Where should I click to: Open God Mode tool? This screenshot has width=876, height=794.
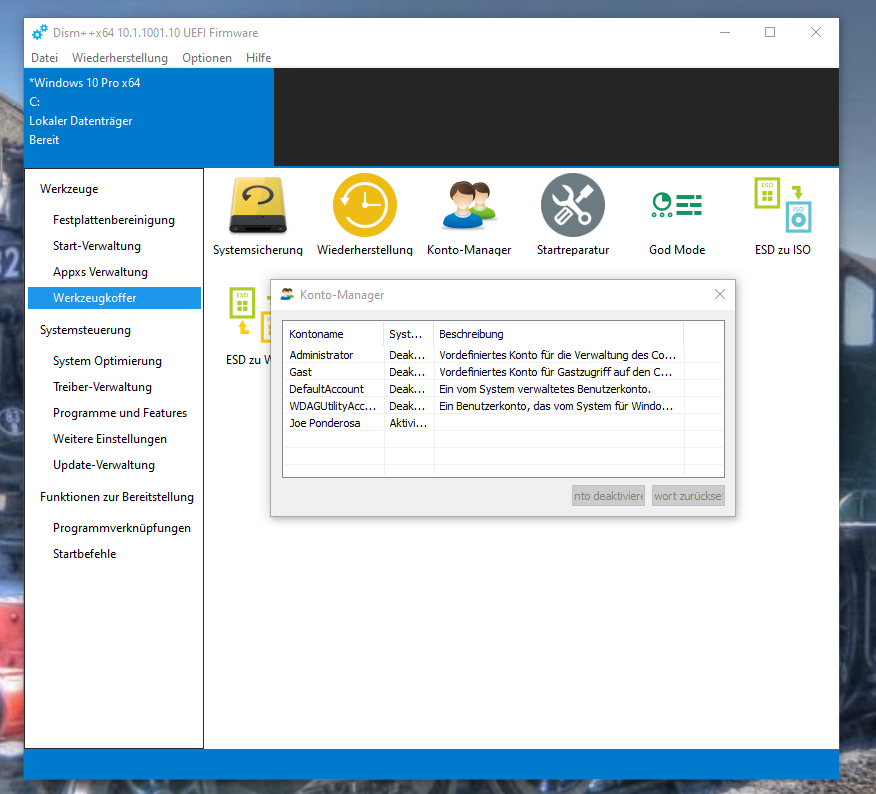677,216
